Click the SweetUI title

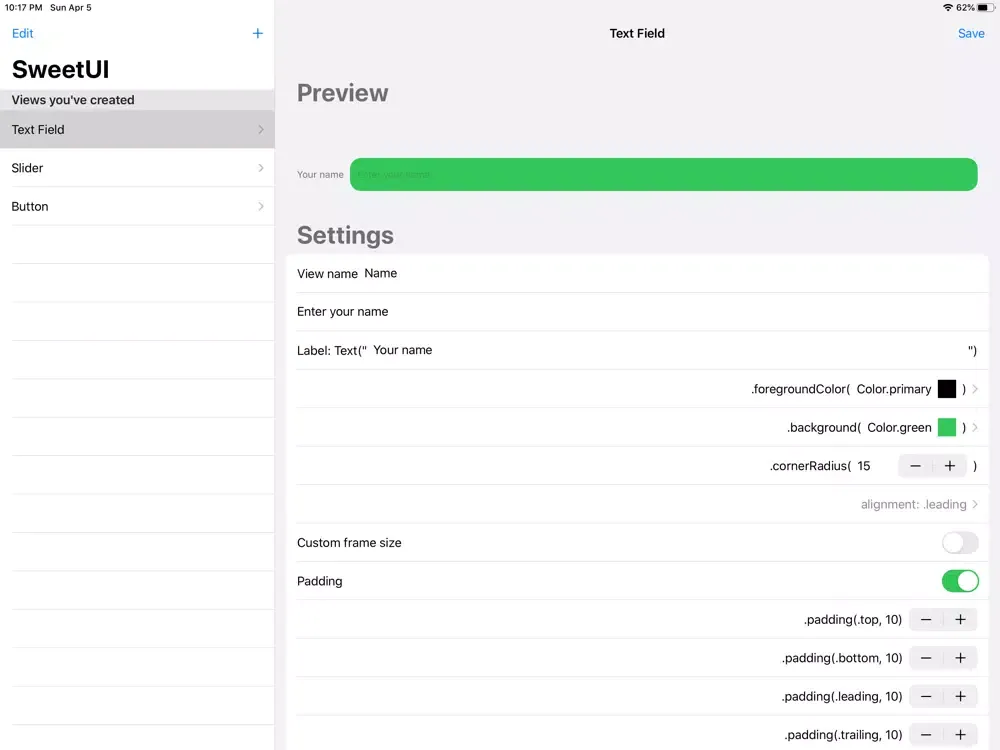point(61,70)
